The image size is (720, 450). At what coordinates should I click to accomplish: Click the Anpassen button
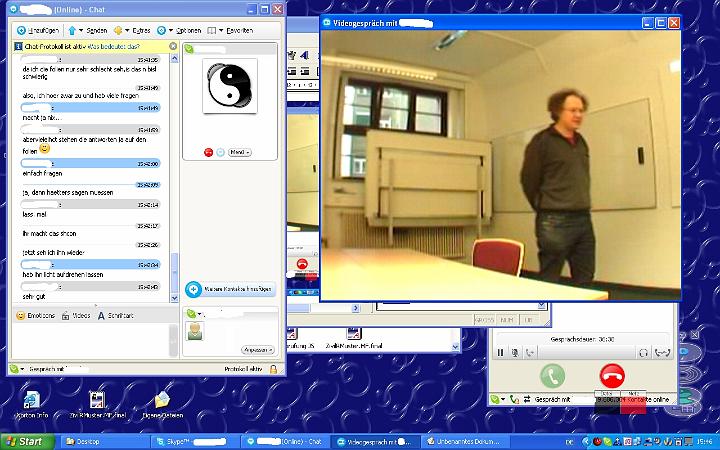click(258, 350)
